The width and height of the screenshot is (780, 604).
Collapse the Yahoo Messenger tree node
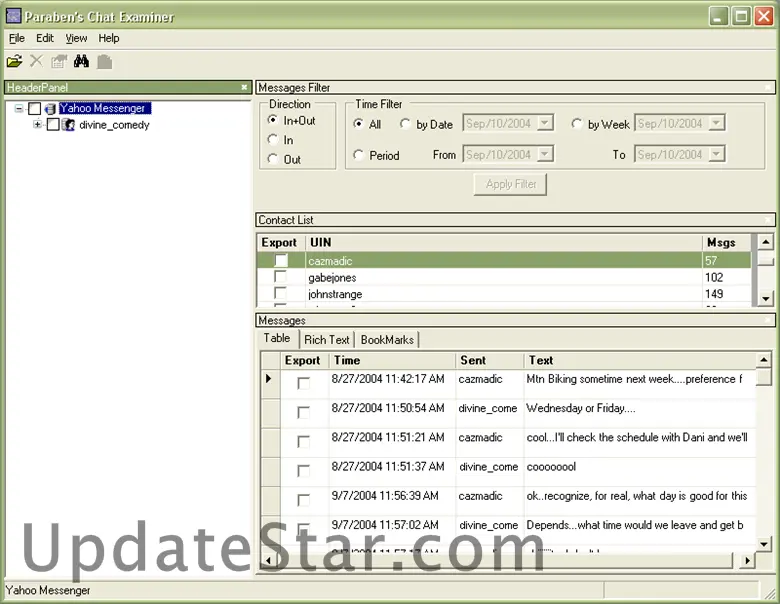pyautogui.click(x=19, y=108)
